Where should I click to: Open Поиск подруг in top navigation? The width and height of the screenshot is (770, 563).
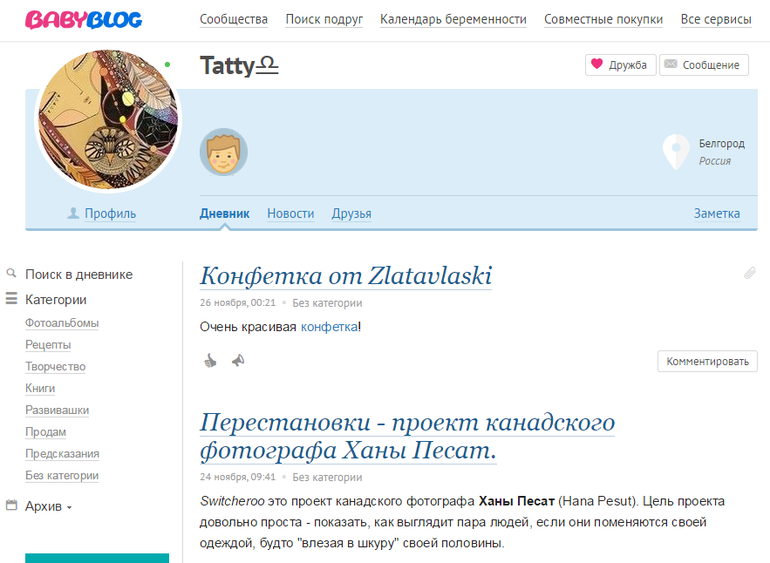point(324,20)
